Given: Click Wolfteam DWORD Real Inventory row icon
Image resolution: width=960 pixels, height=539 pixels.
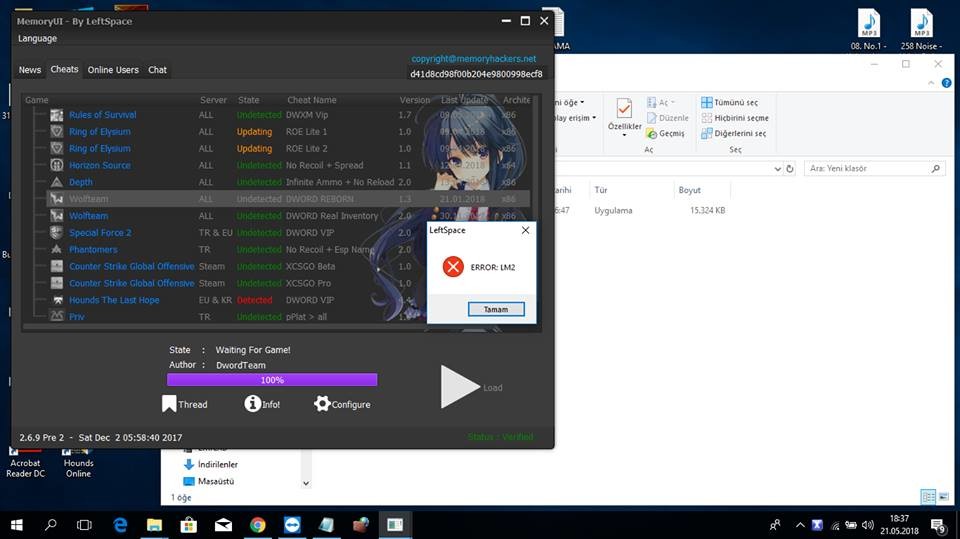Looking at the screenshot, I should tap(56, 216).
